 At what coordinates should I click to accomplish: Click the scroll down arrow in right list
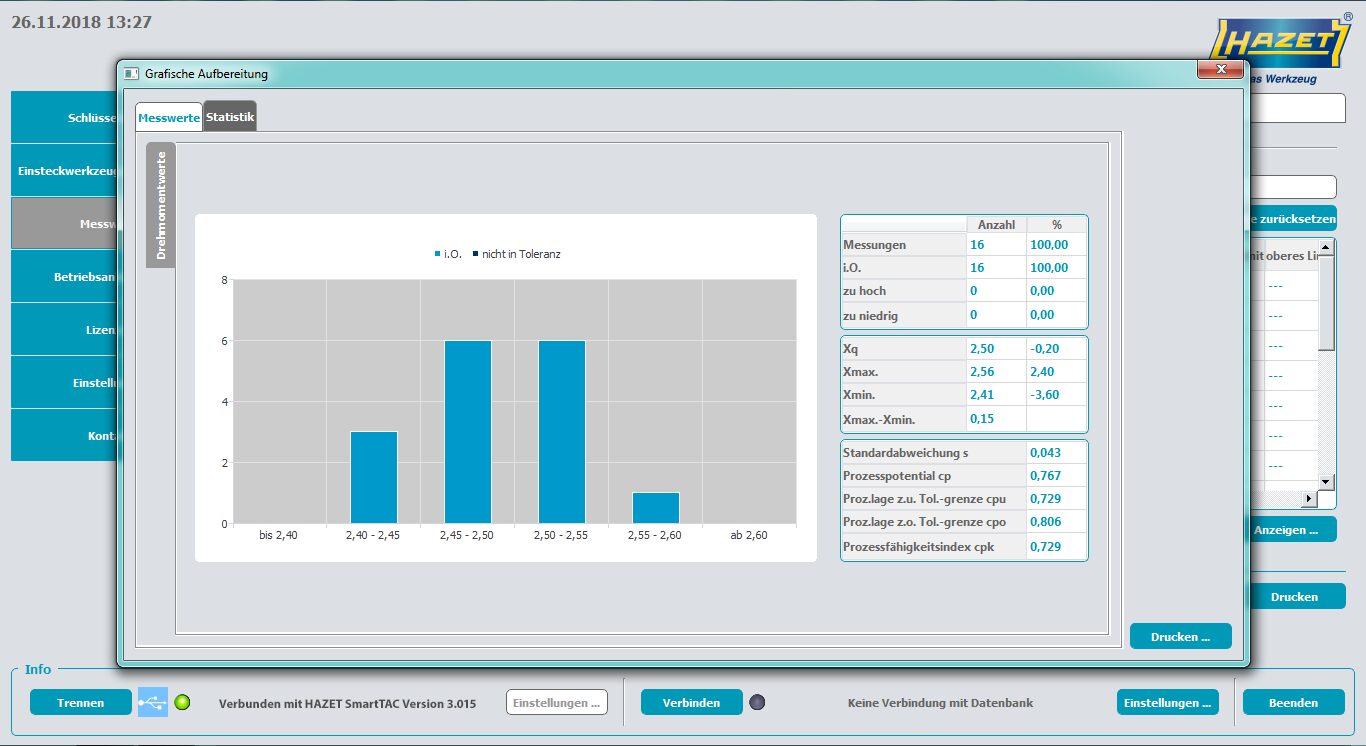(1326, 481)
